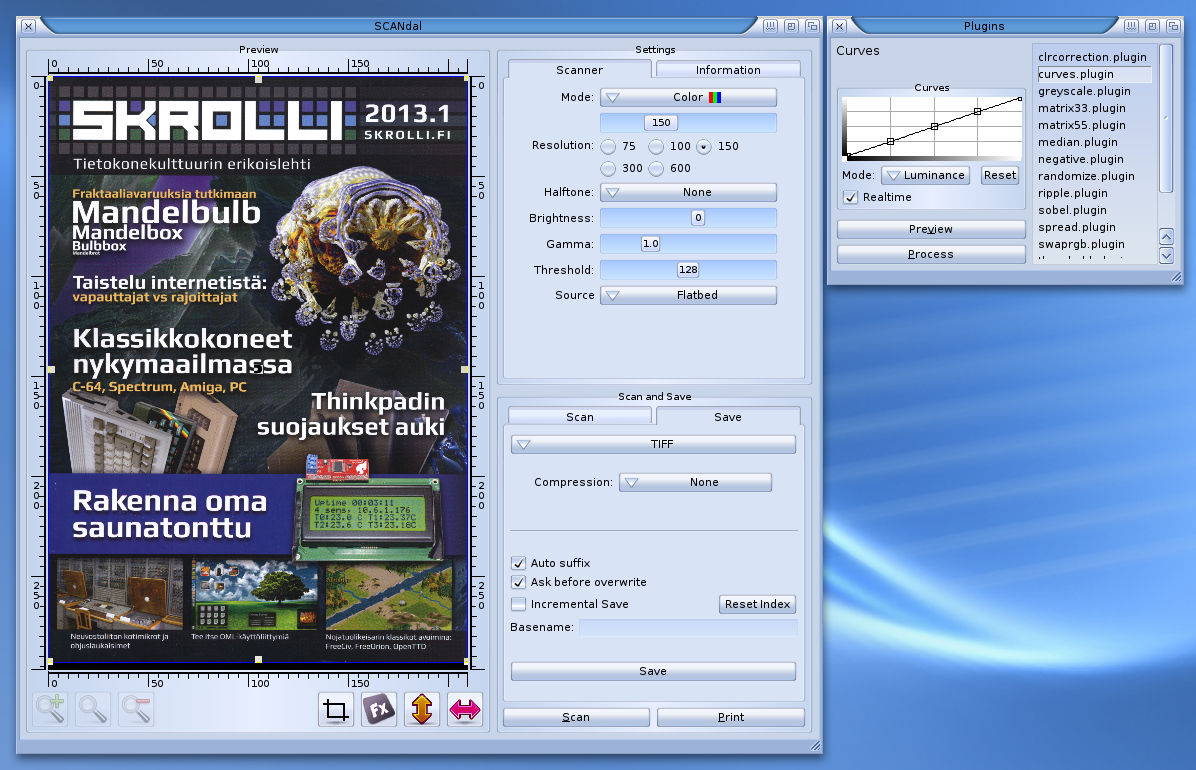The width and height of the screenshot is (1196, 770).
Task: Switch to the Scan tab
Action: click(580, 417)
